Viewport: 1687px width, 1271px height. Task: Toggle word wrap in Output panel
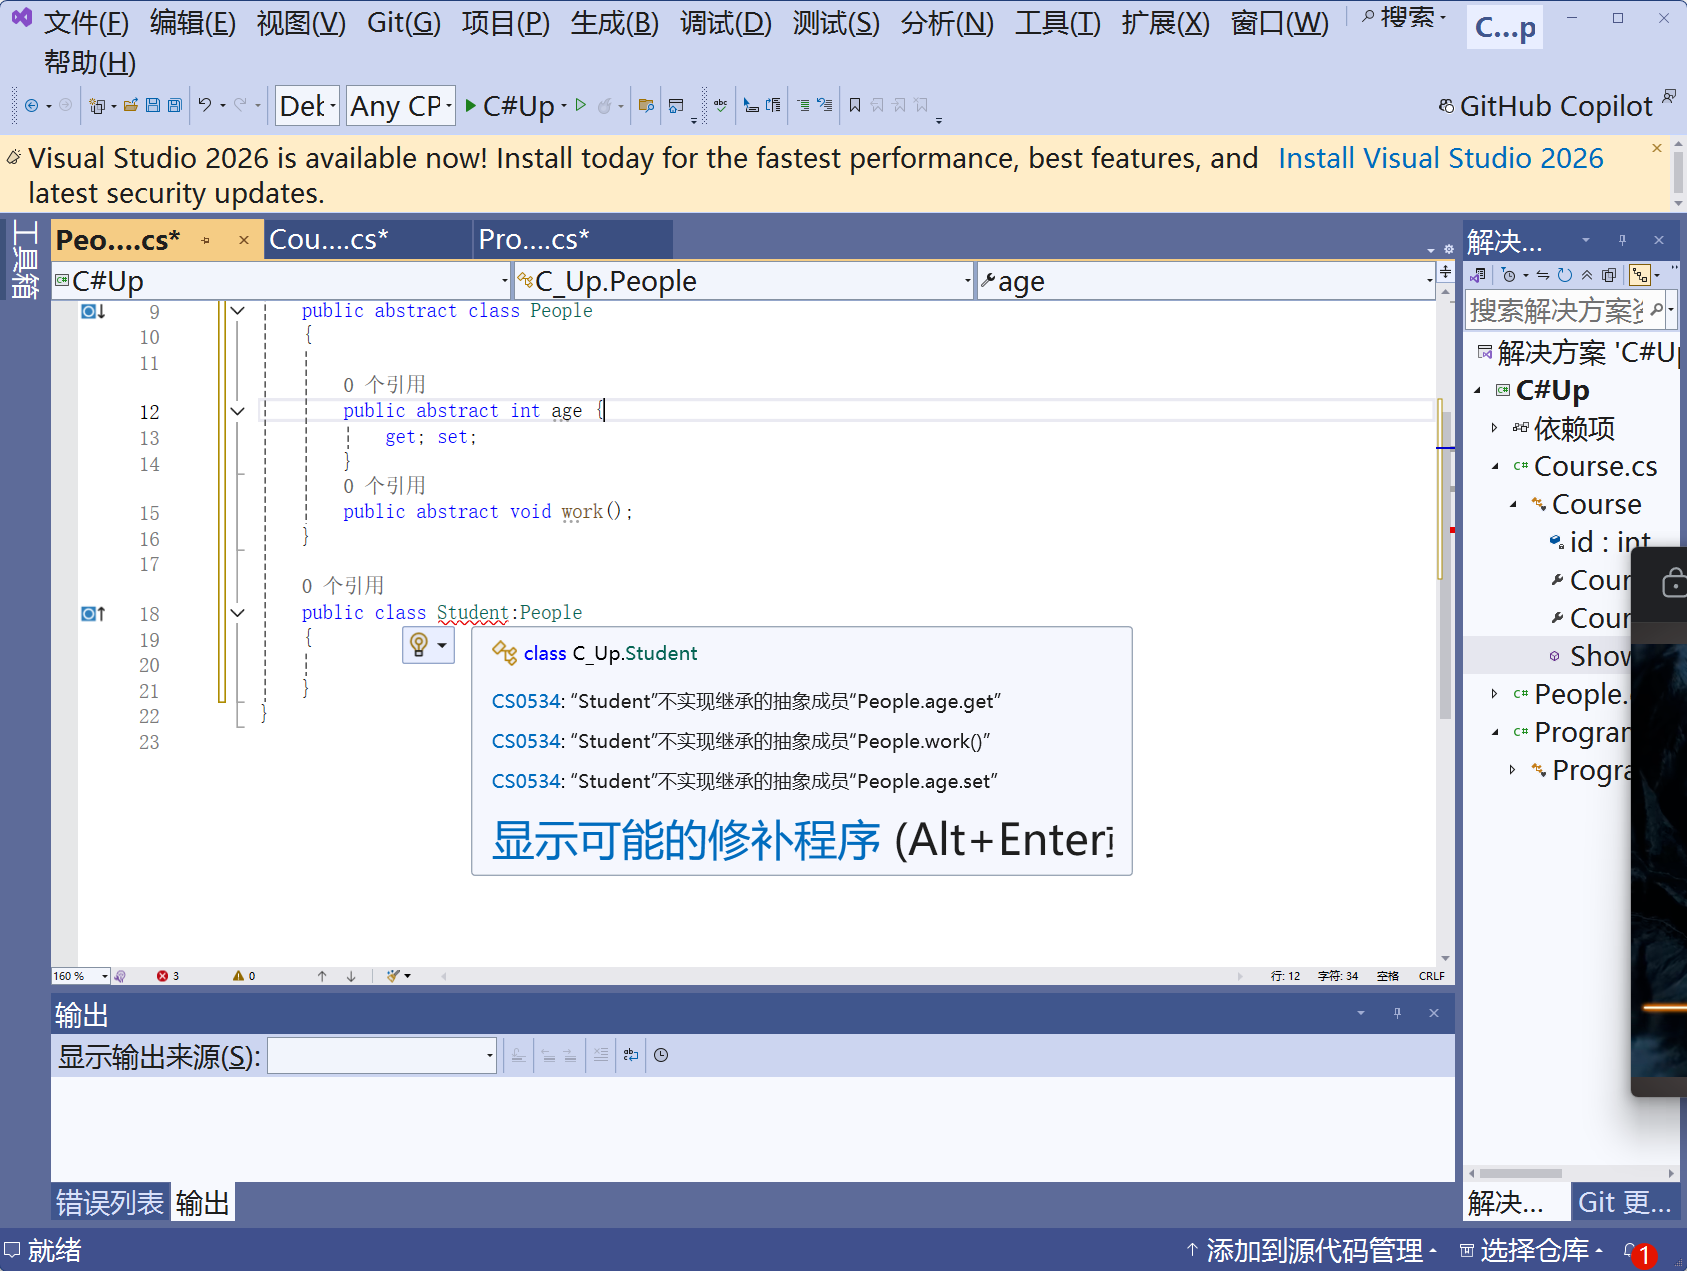pos(631,1055)
